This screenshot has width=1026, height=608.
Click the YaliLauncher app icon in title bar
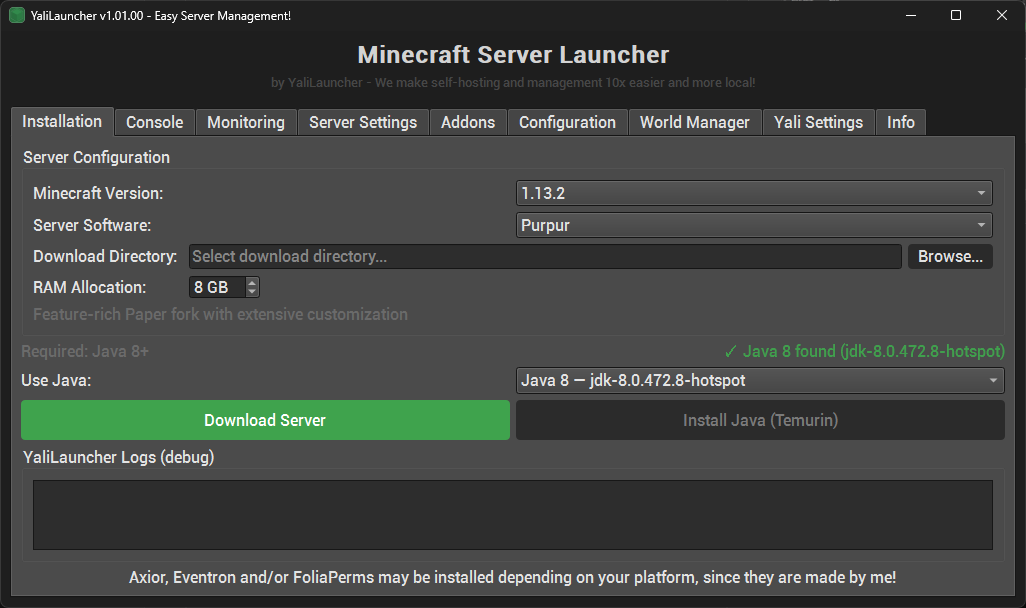point(16,16)
